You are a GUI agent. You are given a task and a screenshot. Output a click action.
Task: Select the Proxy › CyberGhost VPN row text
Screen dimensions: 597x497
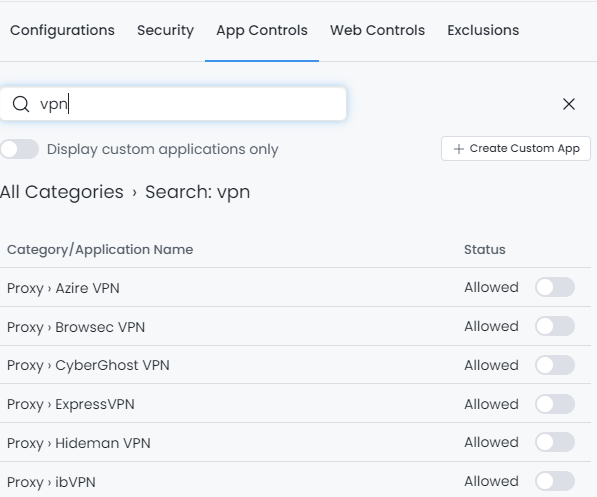[88, 366]
